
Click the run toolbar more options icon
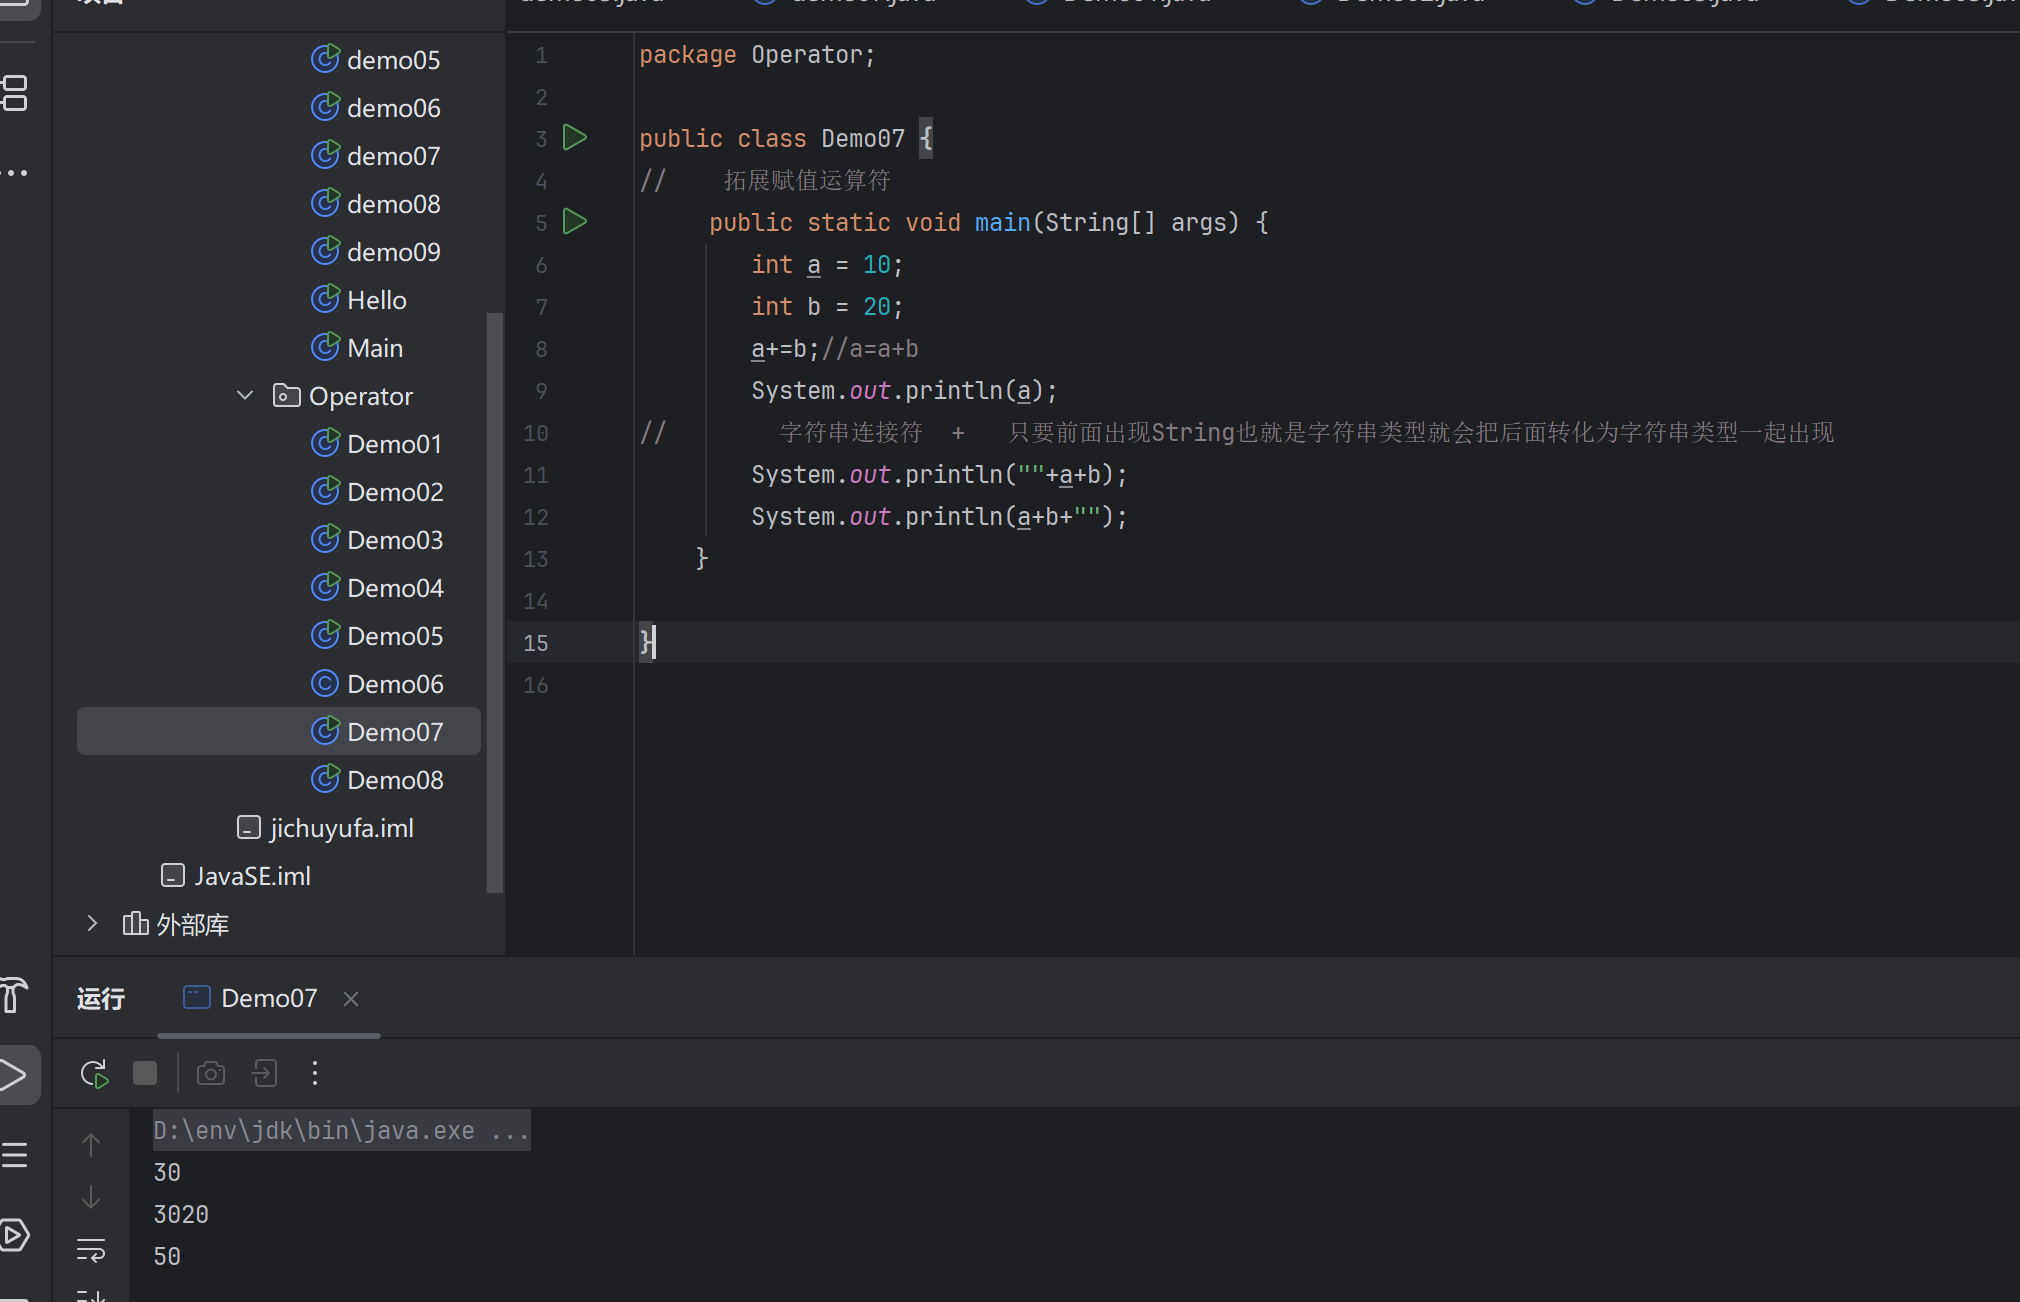315,1074
